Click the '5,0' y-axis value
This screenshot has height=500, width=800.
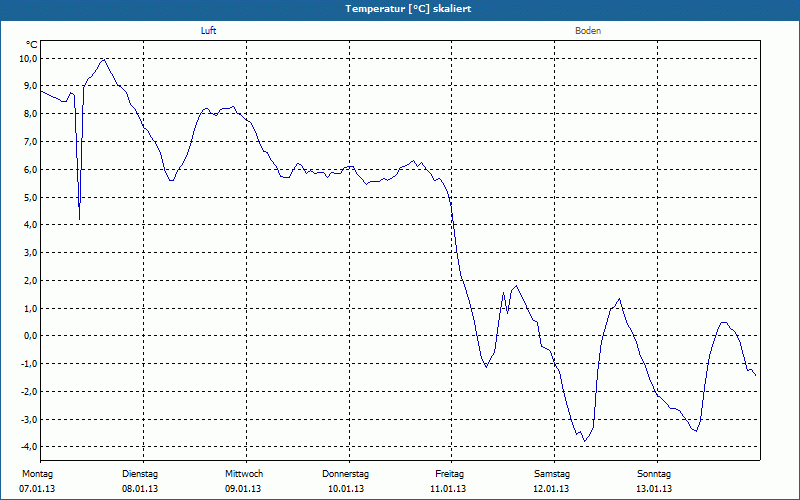(31, 197)
